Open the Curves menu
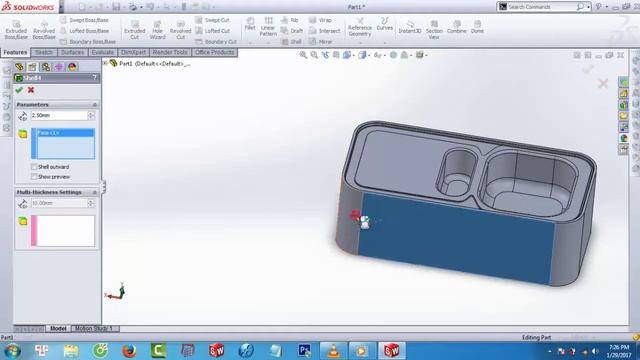640x360 pixels. (x=384, y=24)
